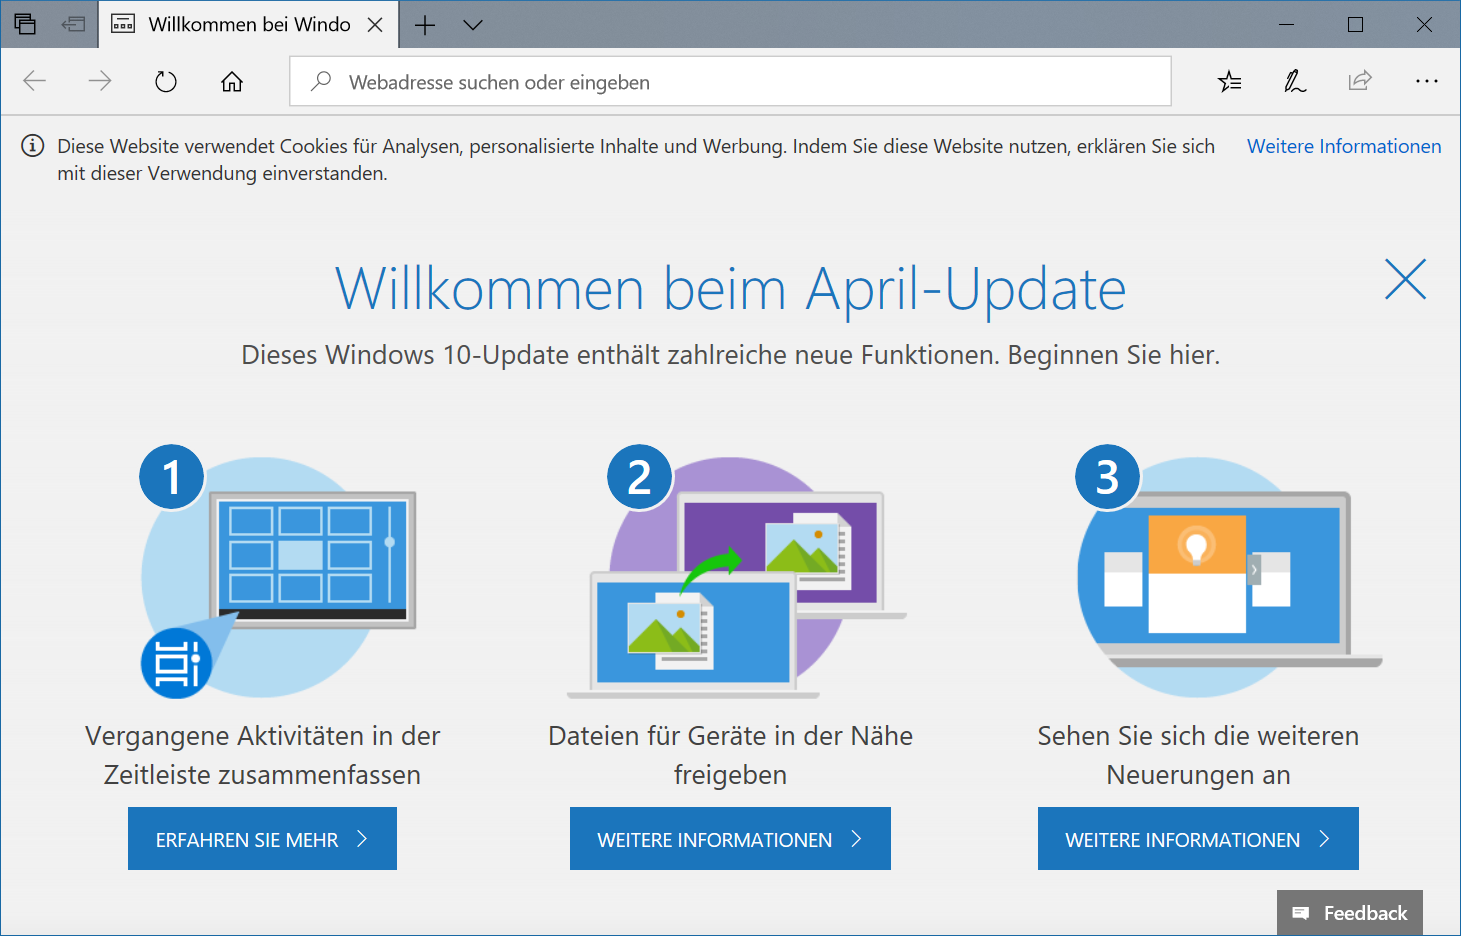Open Weitere Informationen cookie link
The width and height of the screenshot is (1461, 936).
tap(1344, 146)
